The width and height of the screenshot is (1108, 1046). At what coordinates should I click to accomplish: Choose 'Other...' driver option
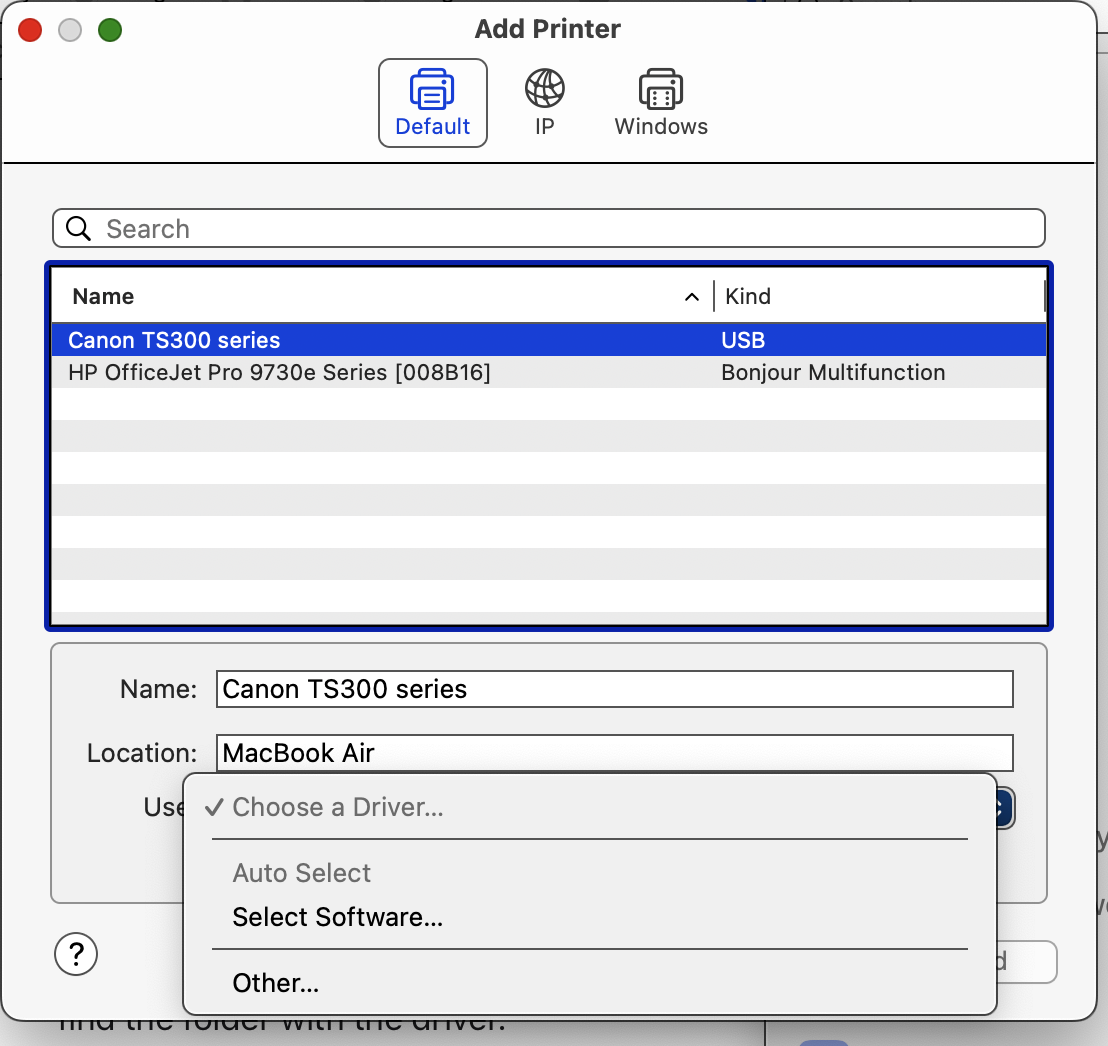coord(589,983)
